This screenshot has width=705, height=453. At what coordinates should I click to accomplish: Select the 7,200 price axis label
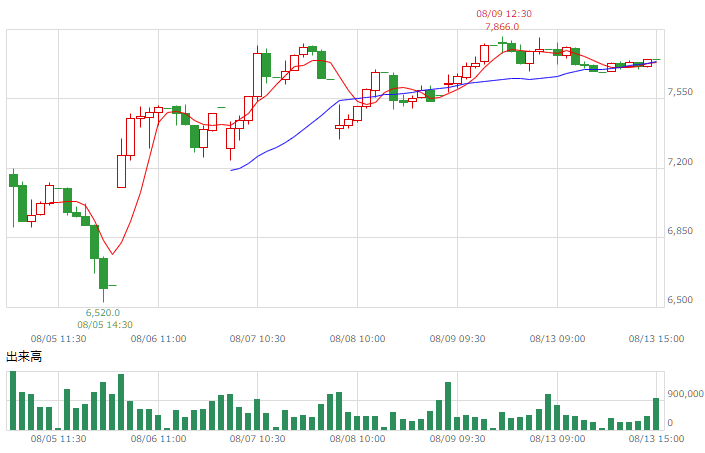680,162
